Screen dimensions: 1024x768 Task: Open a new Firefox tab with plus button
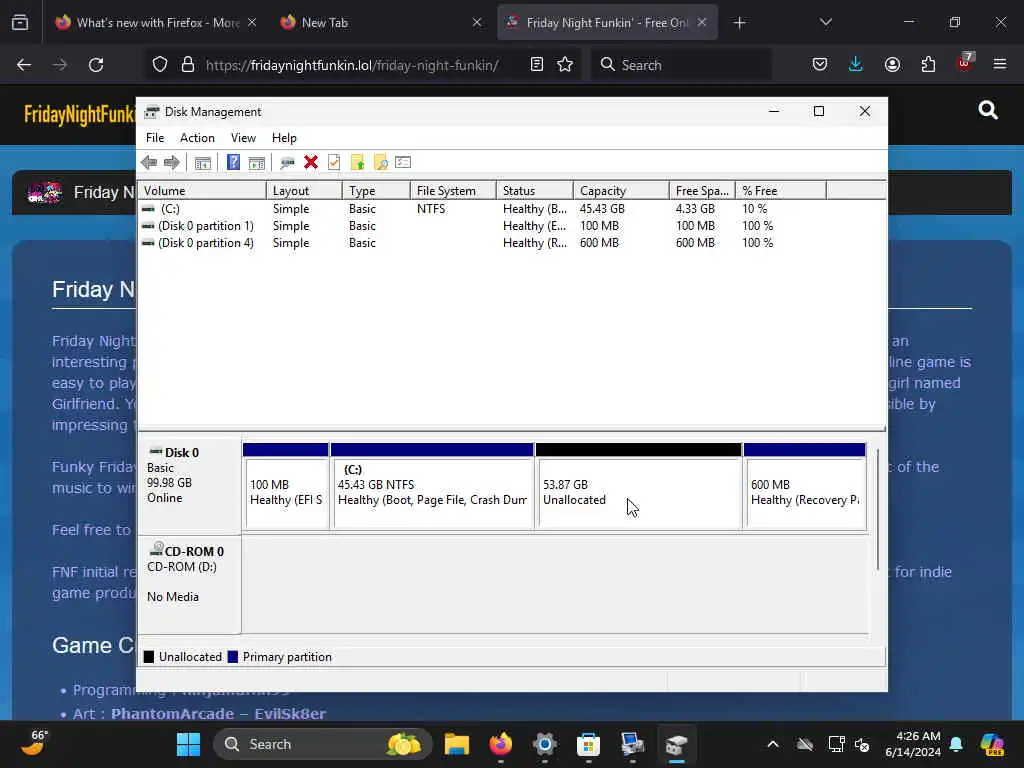click(x=739, y=23)
